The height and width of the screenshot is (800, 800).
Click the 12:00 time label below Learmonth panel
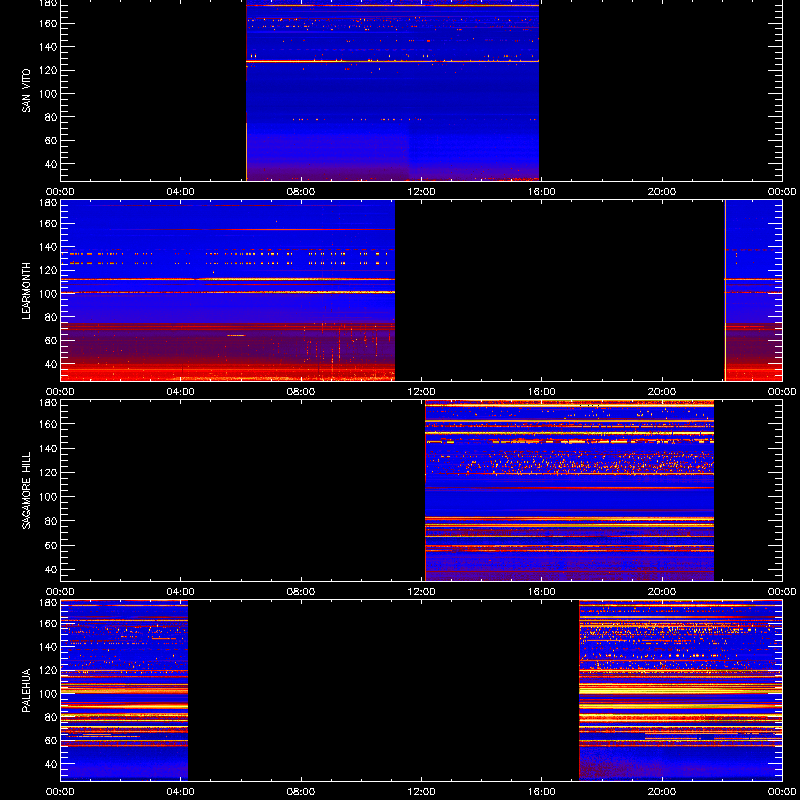(421, 392)
